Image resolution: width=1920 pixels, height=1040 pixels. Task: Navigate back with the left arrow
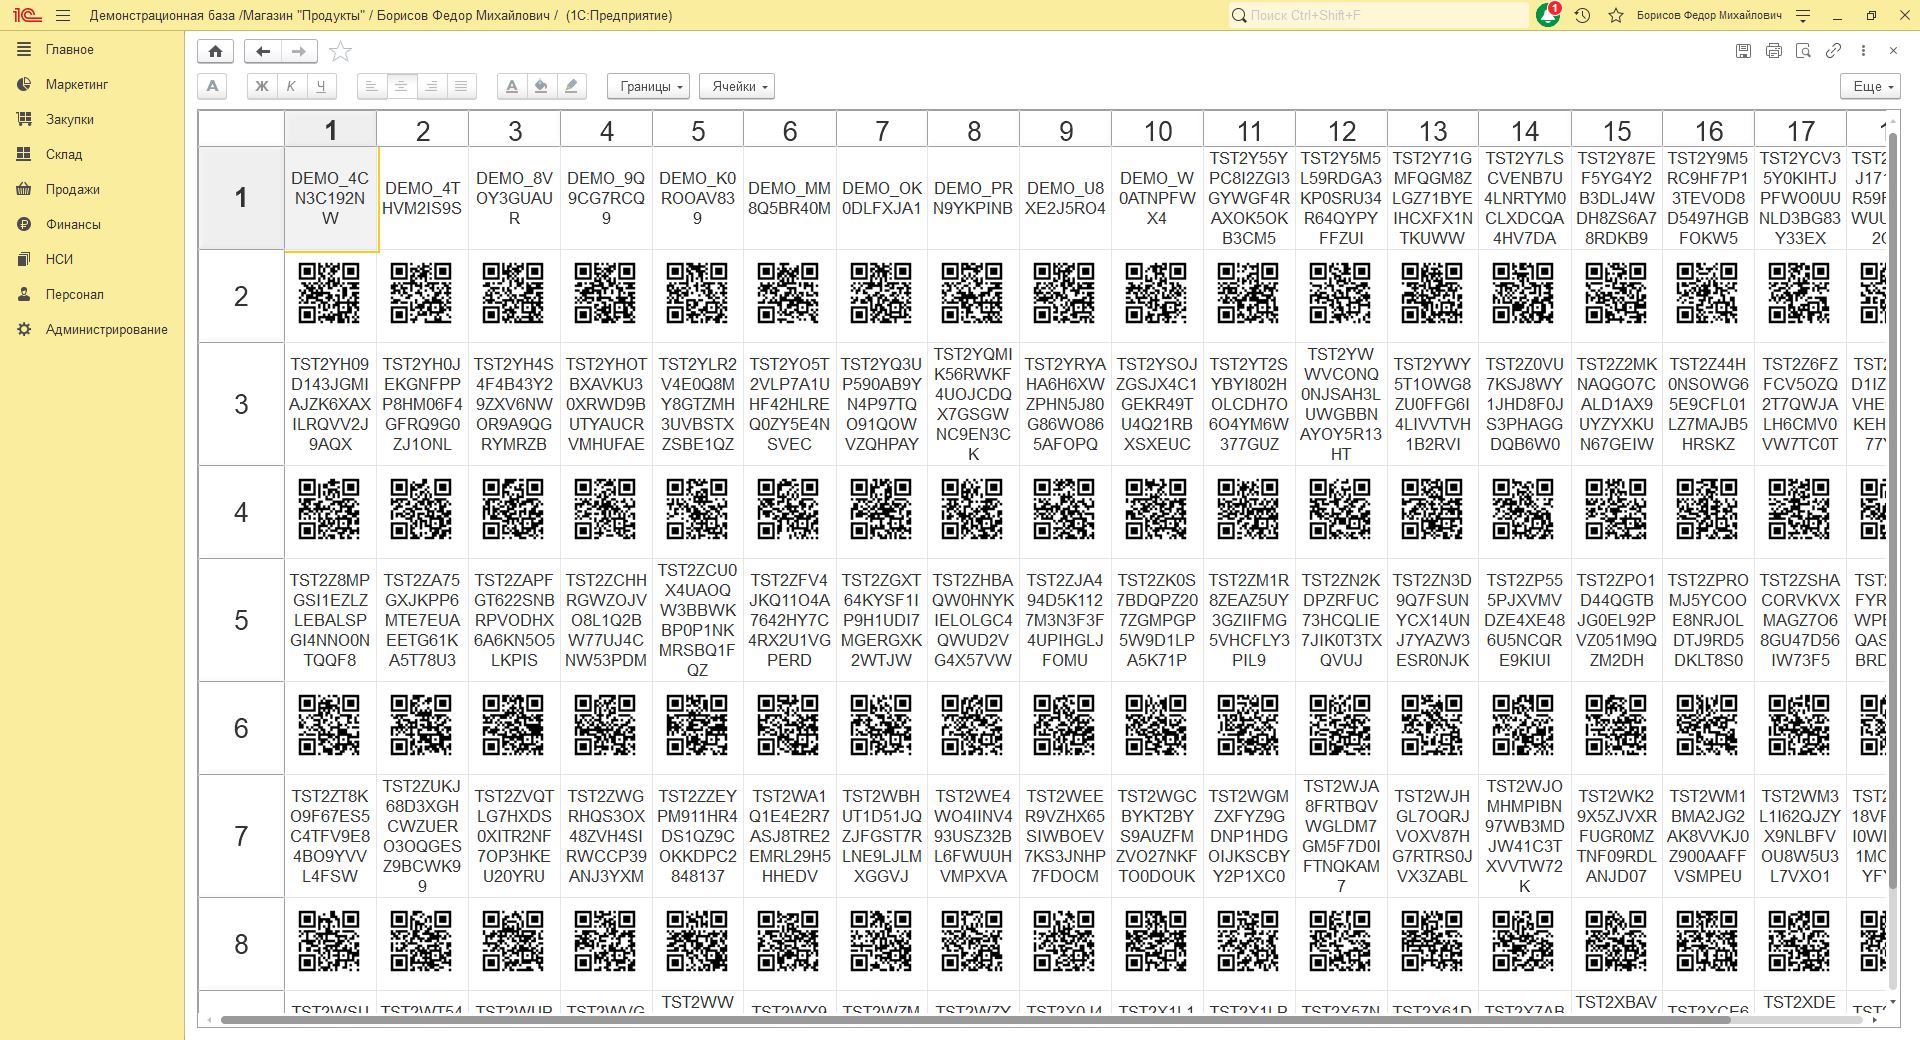point(263,51)
